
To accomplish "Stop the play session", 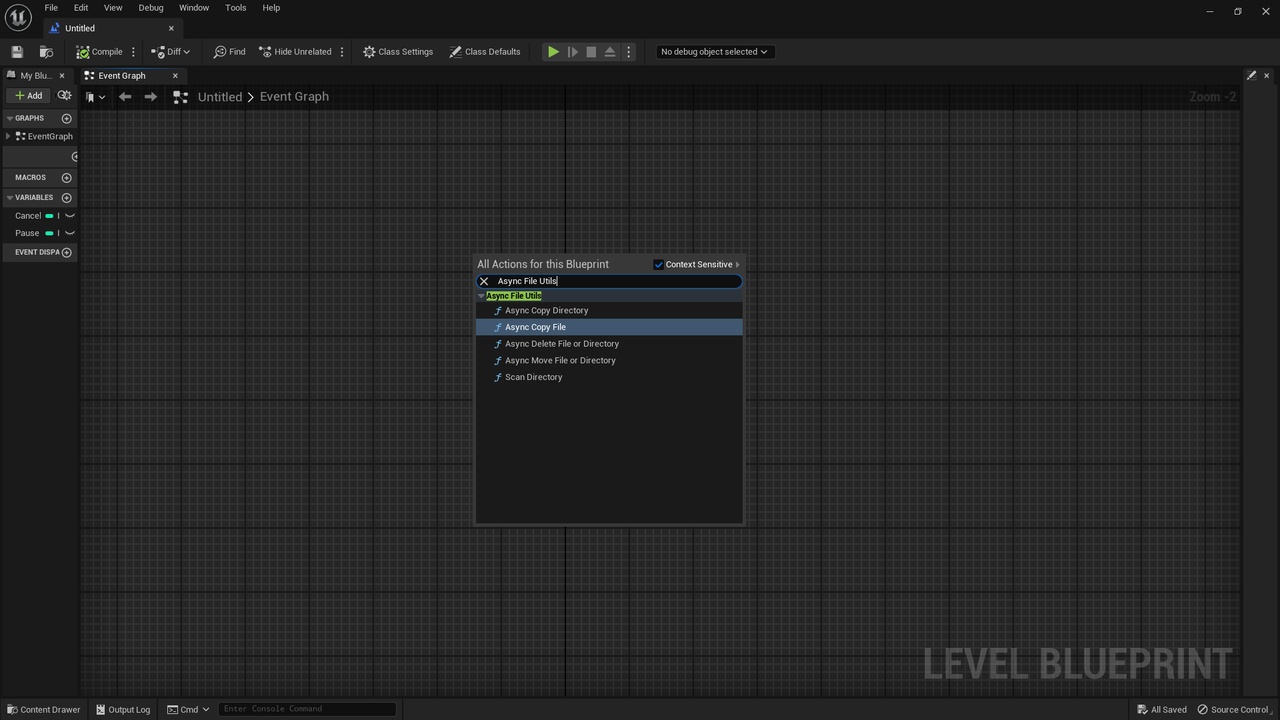I will click(591, 52).
